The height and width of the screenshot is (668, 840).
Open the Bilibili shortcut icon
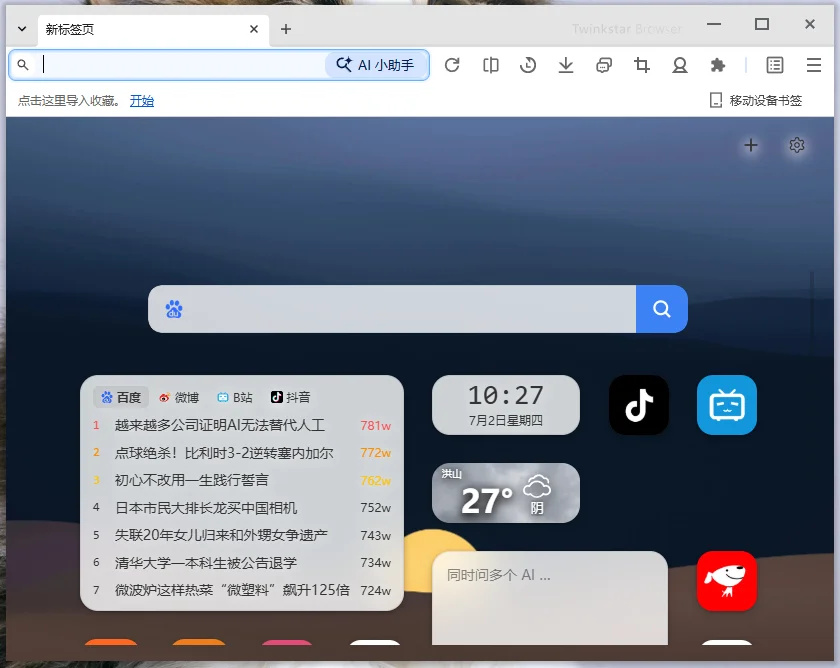(727, 405)
